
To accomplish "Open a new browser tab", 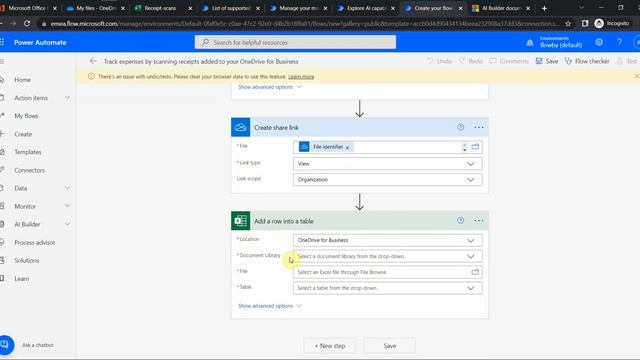I will (x=544, y=8).
